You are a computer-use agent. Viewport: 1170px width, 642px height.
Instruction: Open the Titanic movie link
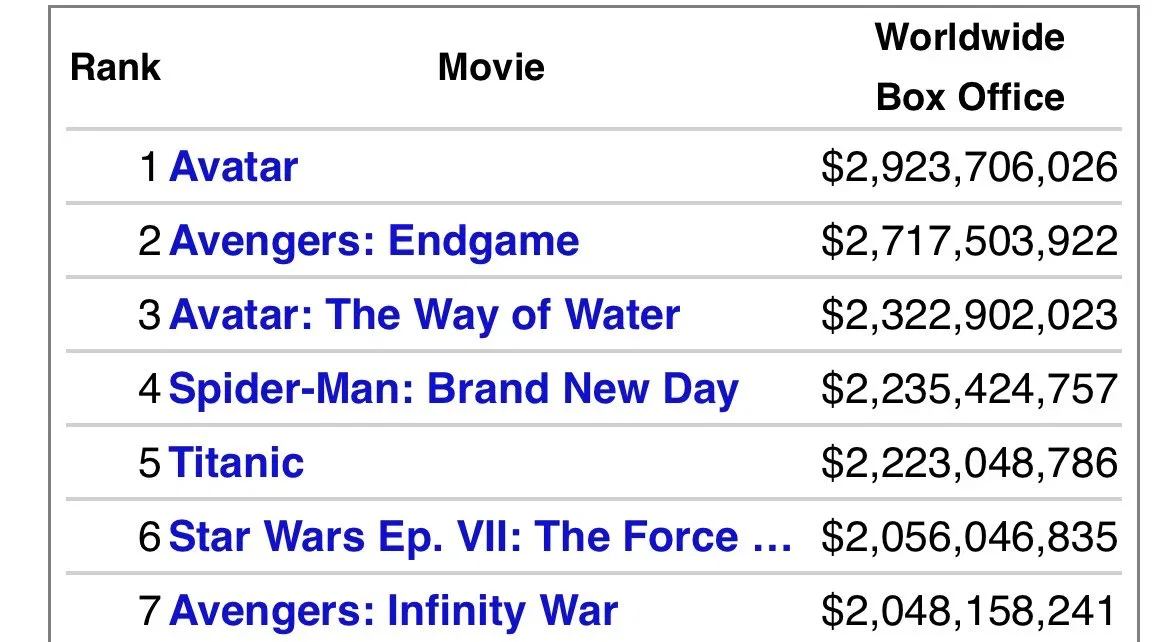tap(237, 463)
